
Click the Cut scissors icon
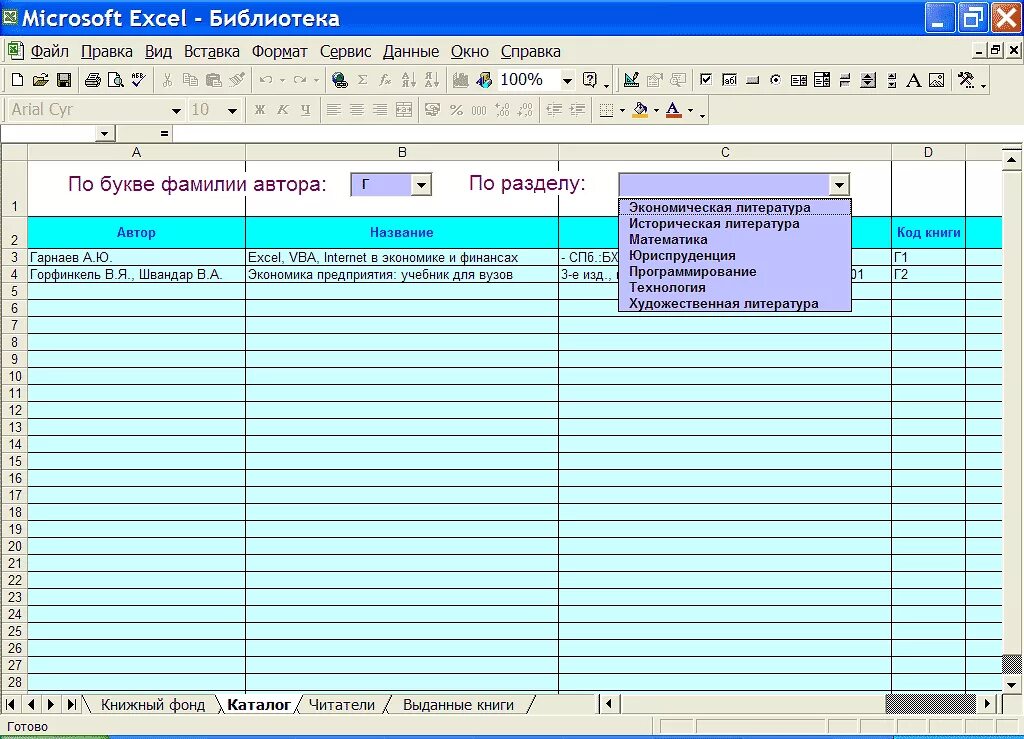tap(167, 80)
